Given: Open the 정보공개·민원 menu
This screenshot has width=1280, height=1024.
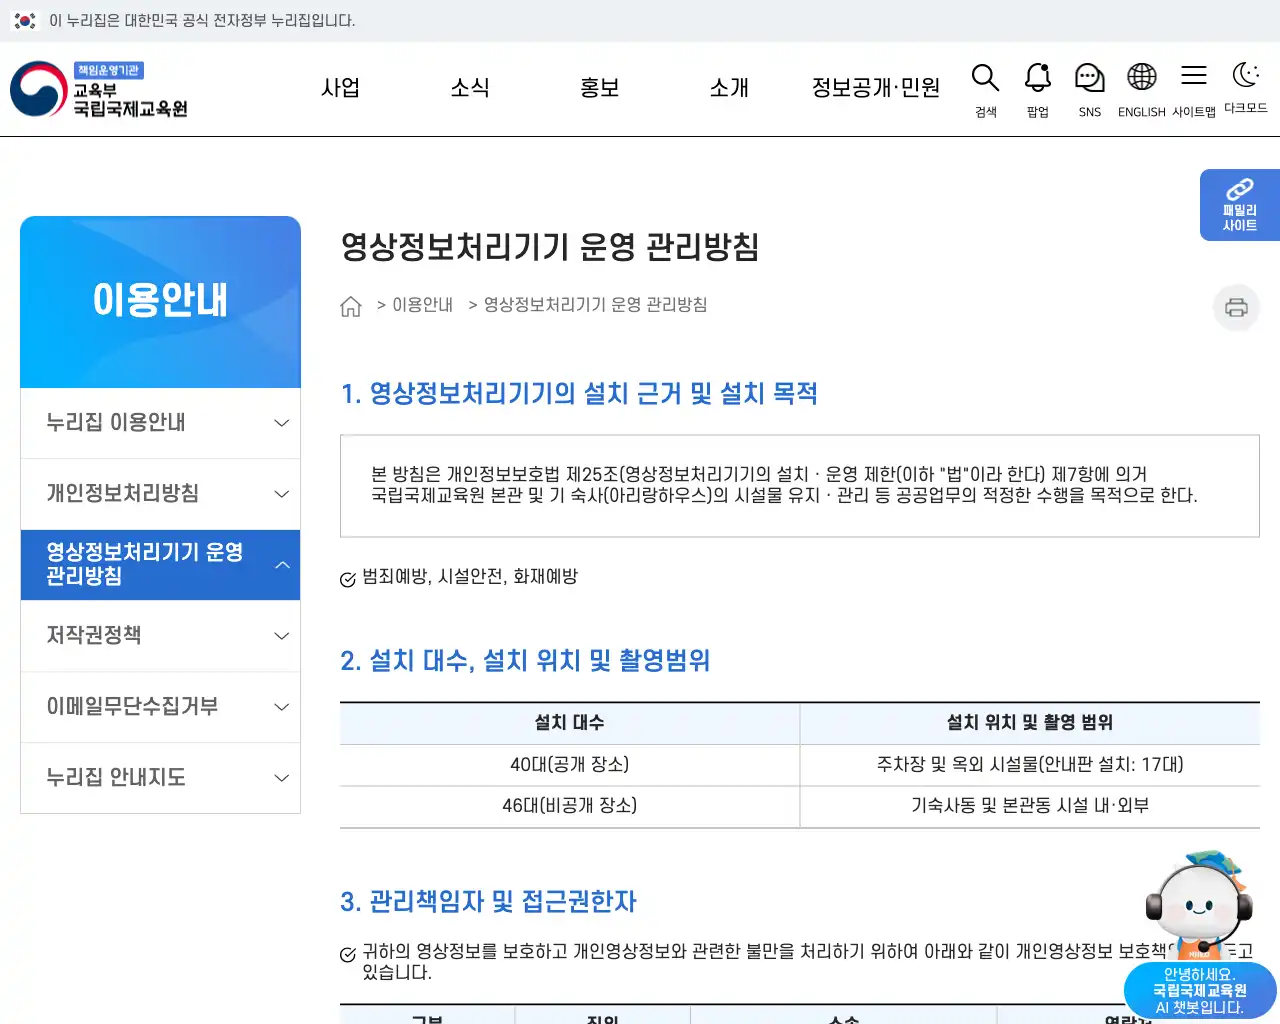Looking at the screenshot, I should click(876, 88).
